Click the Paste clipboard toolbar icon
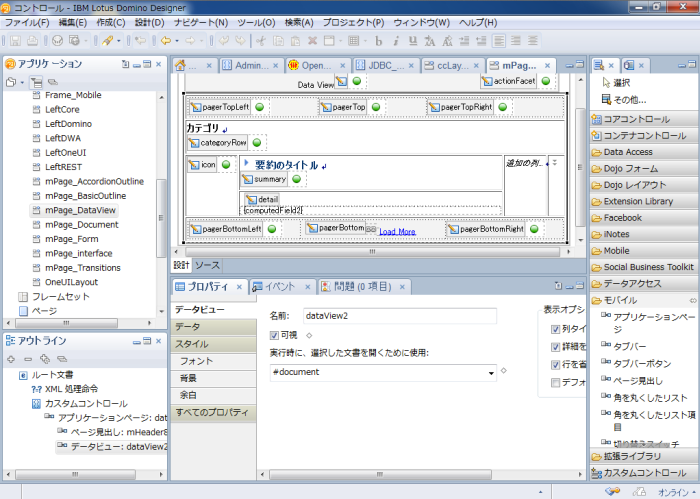The width and height of the screenshot is (700, 499). [x=295, y=41]
